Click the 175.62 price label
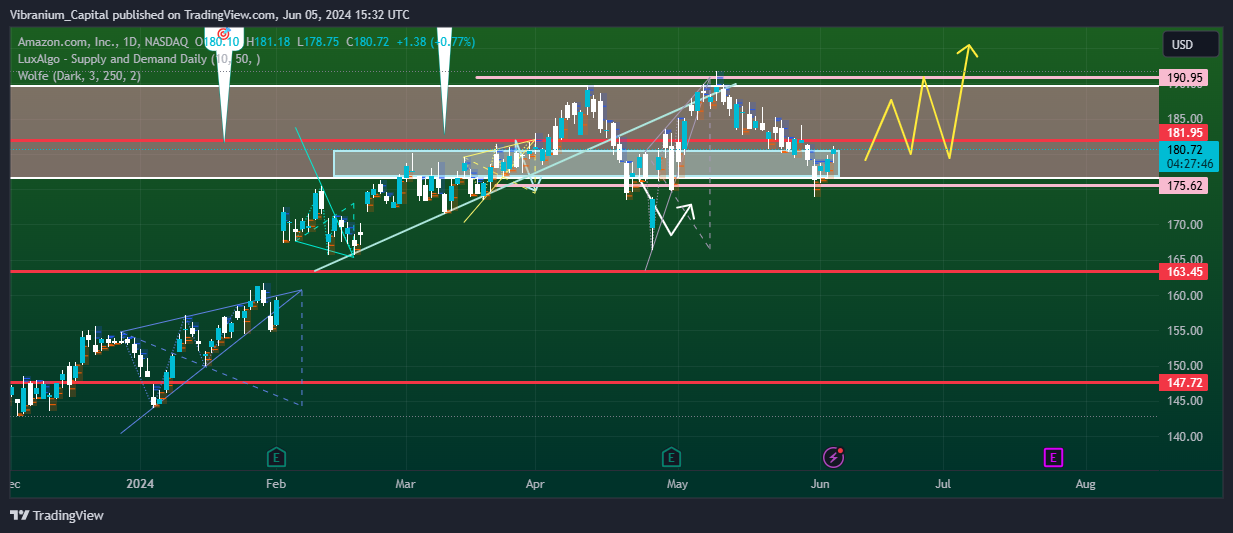1233x533 pixels. pyautogui.click(x=1184, y=186)
